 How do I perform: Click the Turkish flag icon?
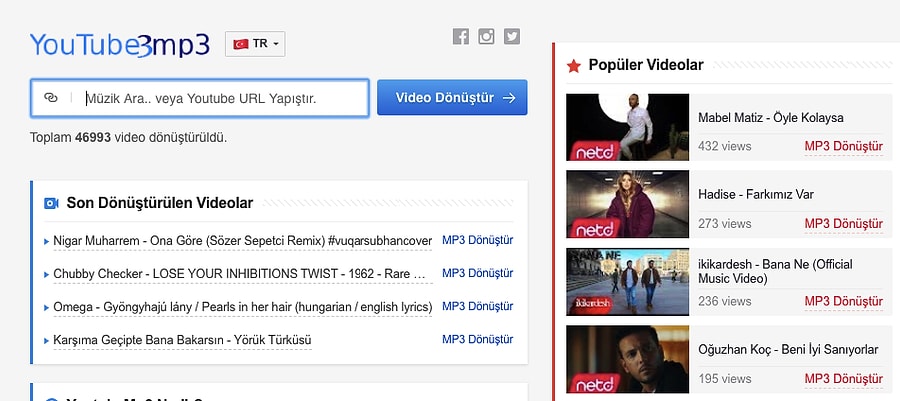(241, 44)
